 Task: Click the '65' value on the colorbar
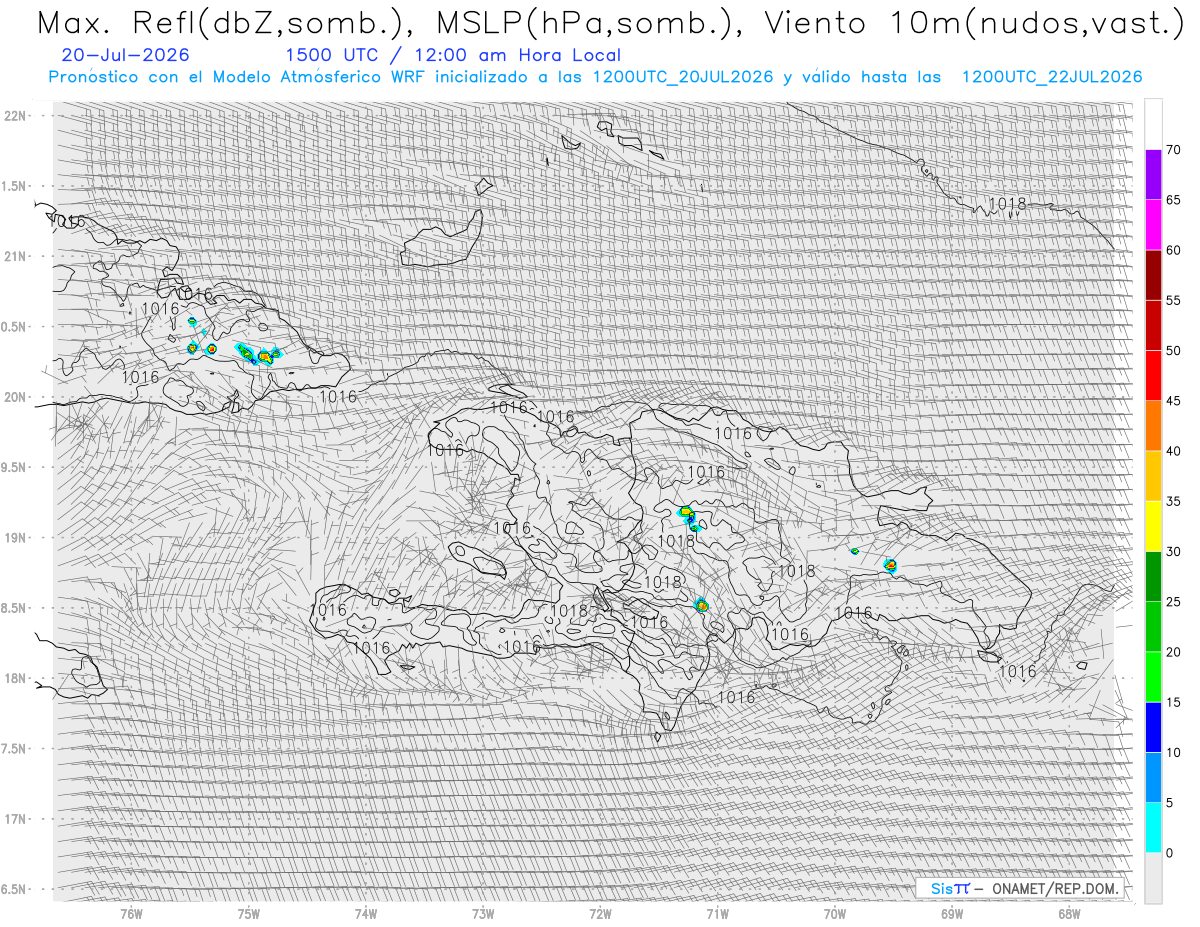pos(1174,200)
